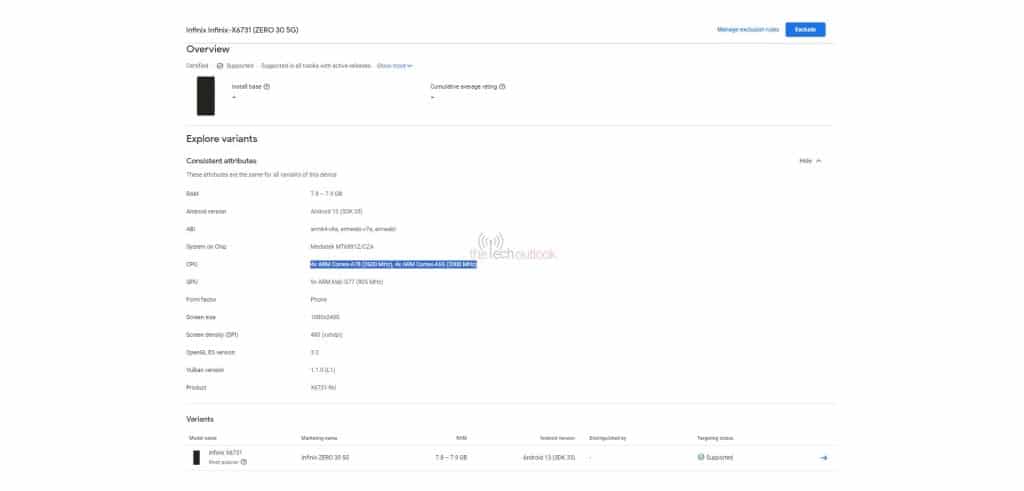This screenshot has height=491, width=1024.
Task: Expand the Show more overview details
Action: coord(394,66)
